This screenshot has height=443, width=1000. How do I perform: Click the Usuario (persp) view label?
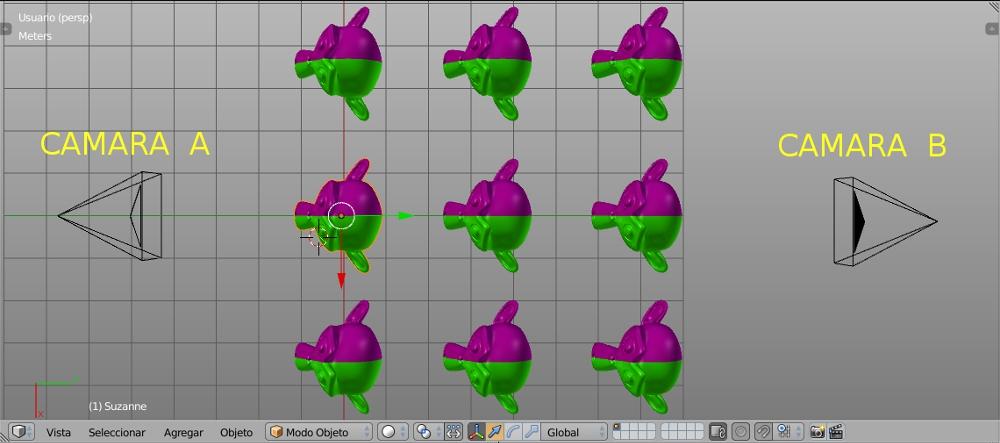[x=55, y=18]
